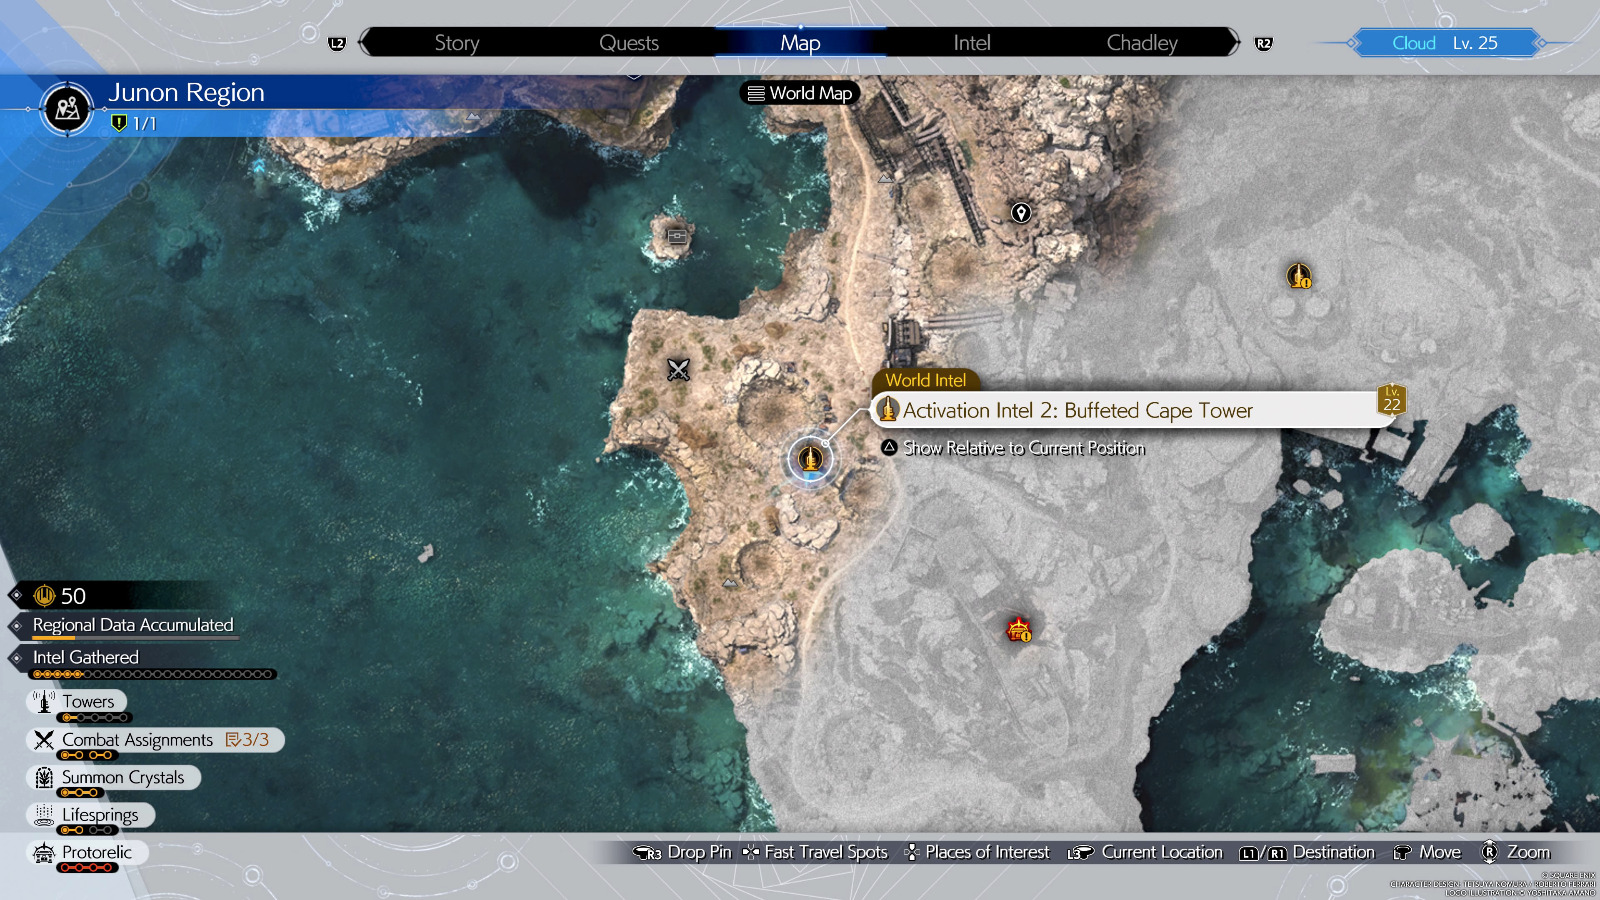This screenshot has width=1600, height=900.
Task: Click the tower icon in the upper right rocky area
Action: coord(1297,275)
